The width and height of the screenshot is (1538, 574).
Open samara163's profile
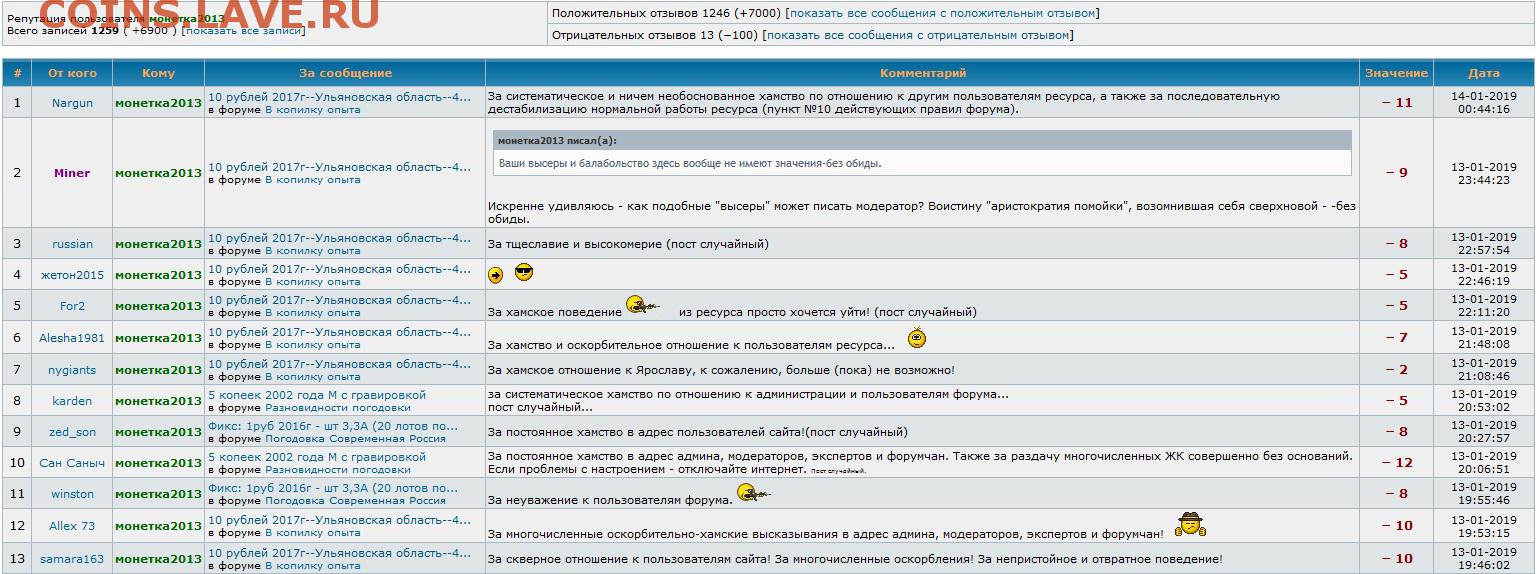point(72,559)
